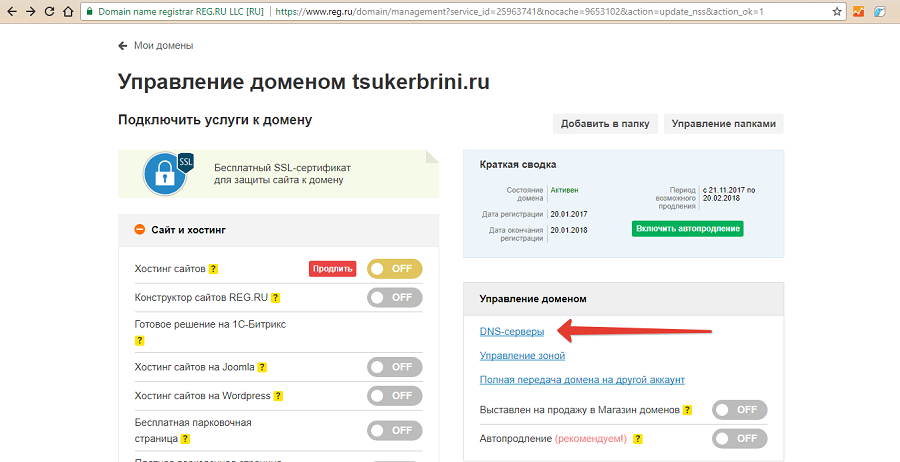Open help icon next to Автопродление
The image size is (900, 462).
click(x=638, y=439)
